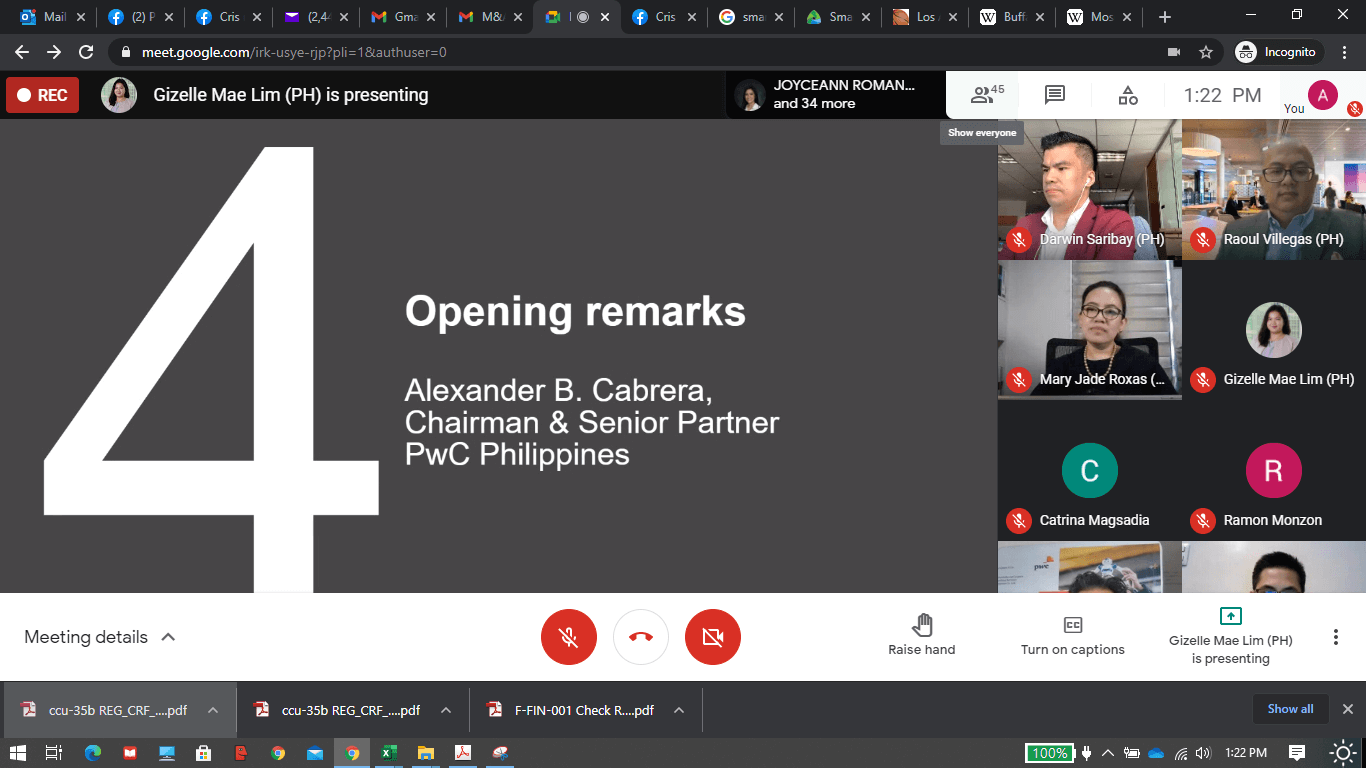Open the three-dot more options menu
The height and width of the screenshot is (768, 1366).
tap(1335, 637)
